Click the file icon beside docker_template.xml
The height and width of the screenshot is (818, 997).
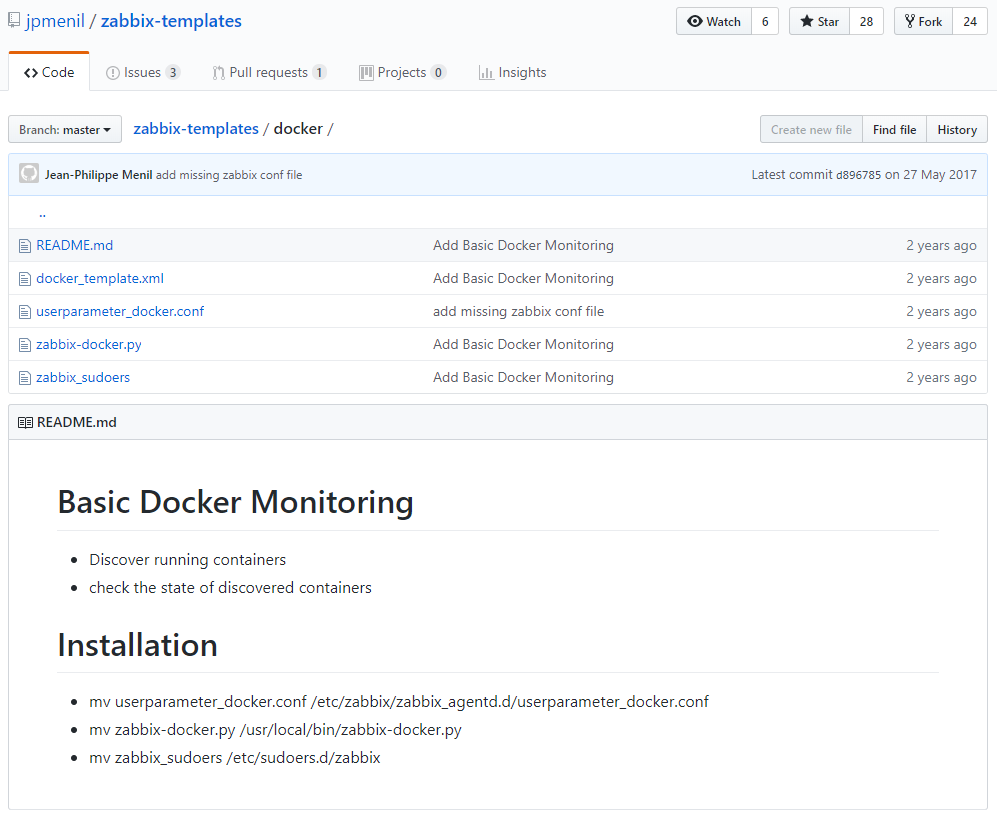[x=26, y=279]
